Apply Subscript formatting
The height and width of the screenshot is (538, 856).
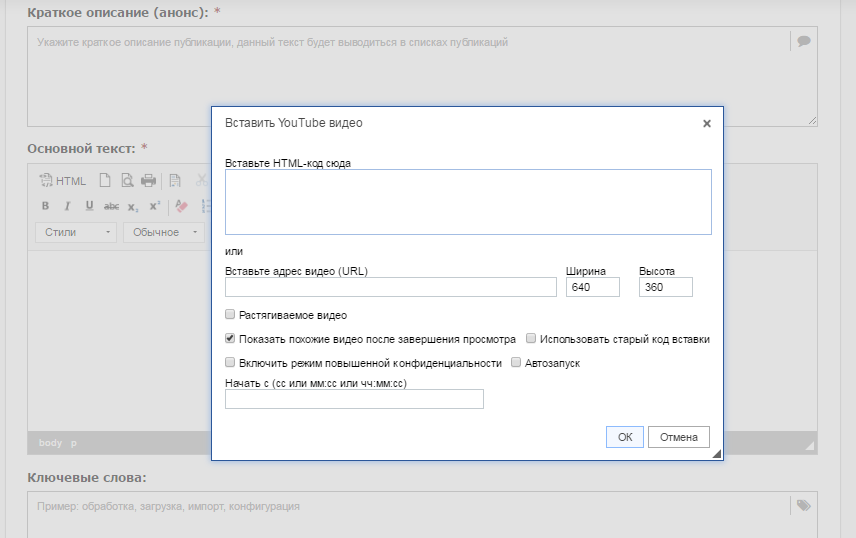[x=133, y=206]
